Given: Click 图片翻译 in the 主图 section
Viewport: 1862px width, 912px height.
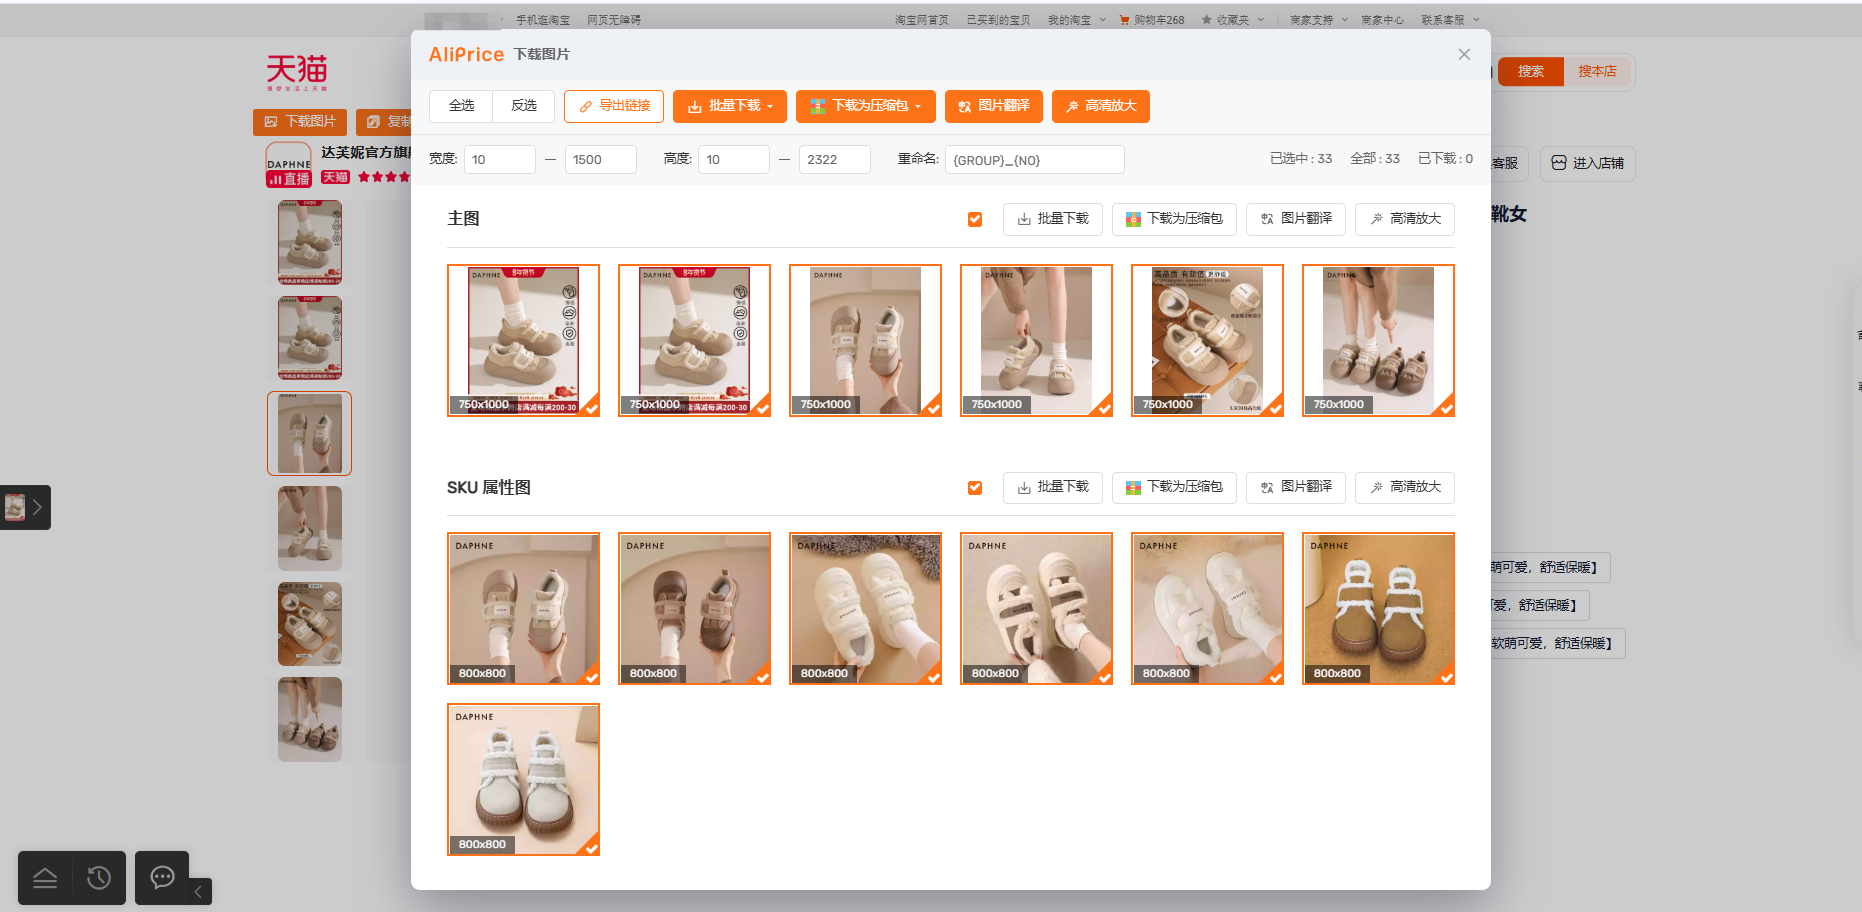Looking at the screenshot, I should pyautogui.click(x=1296, y=219).
